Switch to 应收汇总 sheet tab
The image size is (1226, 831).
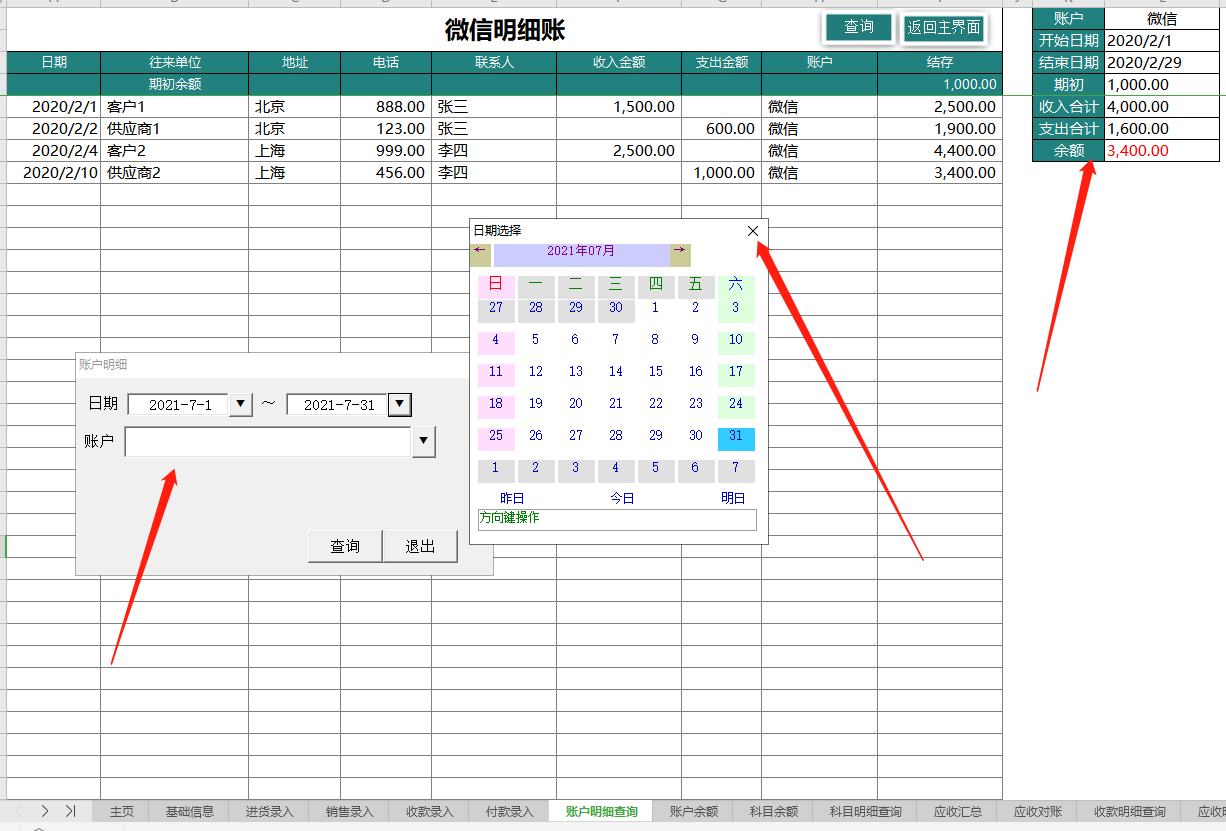958,811
